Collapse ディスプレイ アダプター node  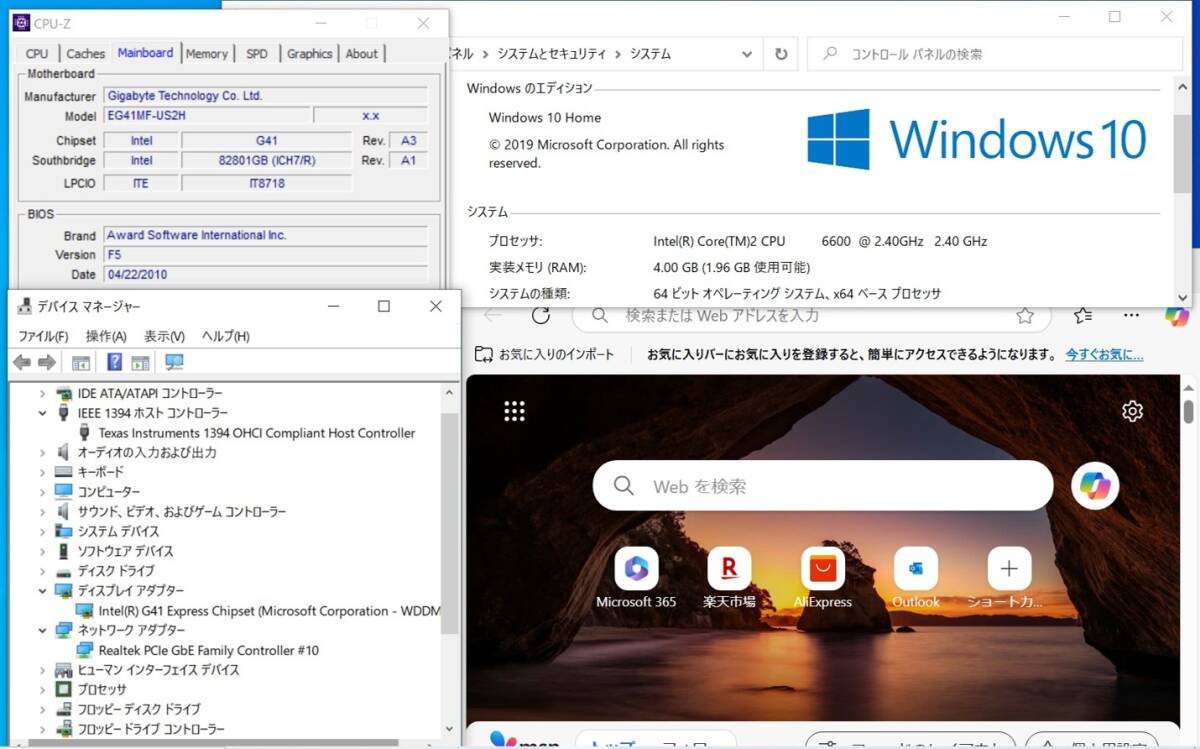tap(42, 591)
